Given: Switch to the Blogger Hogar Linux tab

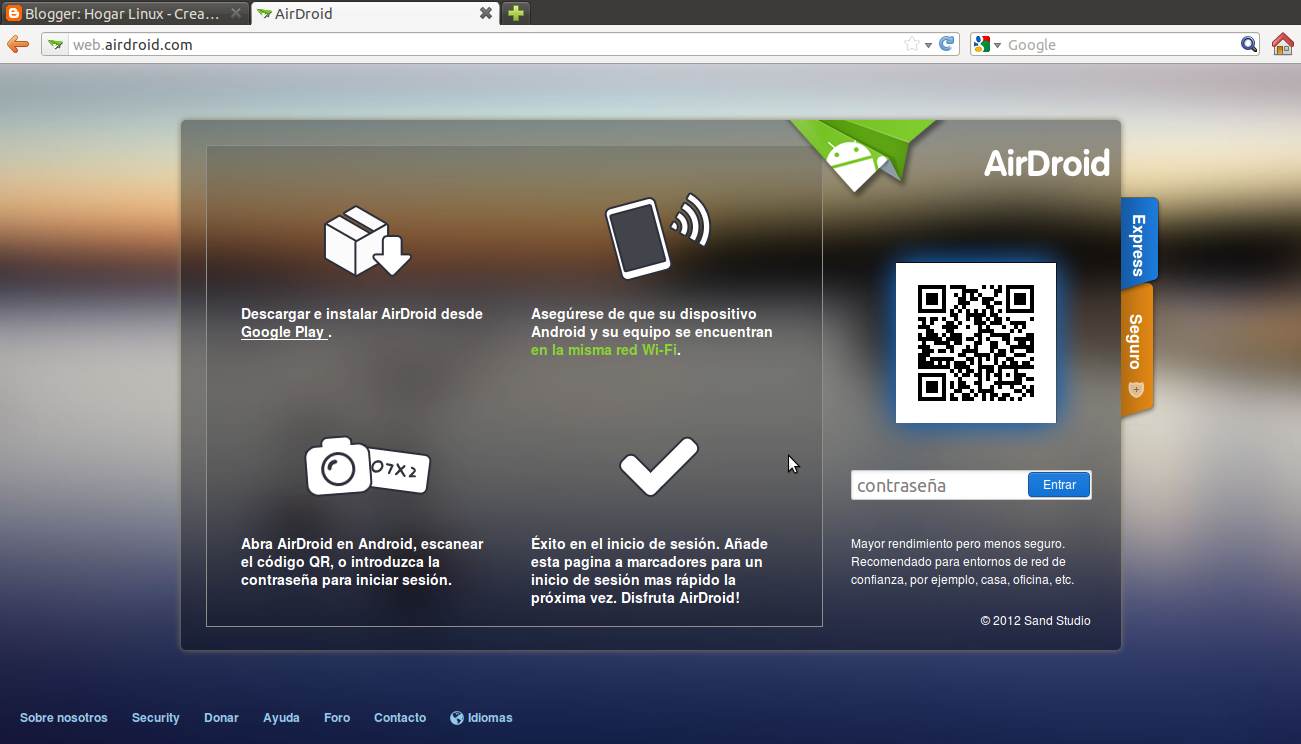Looking at the screenshot, I should click(125, 13).
